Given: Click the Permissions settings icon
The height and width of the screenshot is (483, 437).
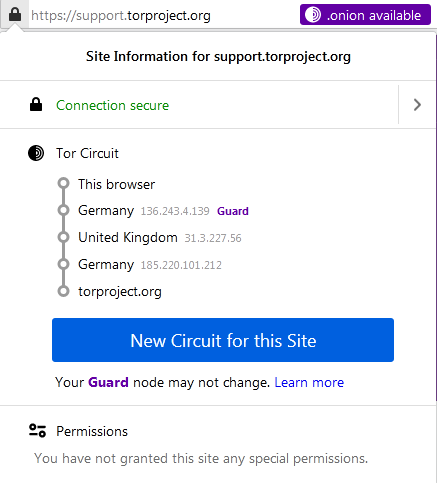Looking at the screenshot, I should 37,430.
